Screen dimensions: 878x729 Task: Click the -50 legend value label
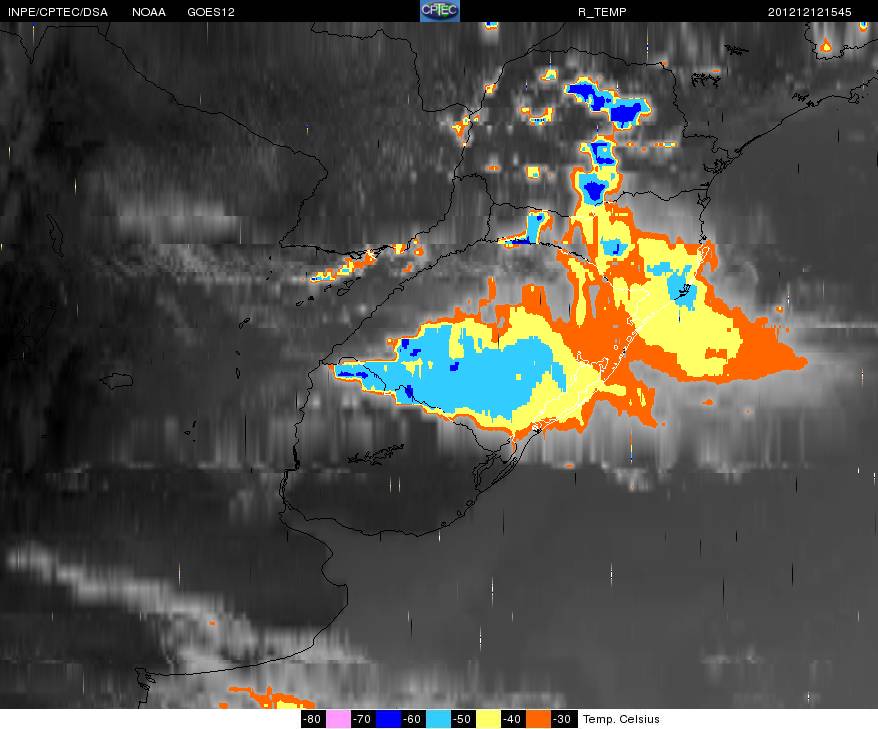click(x=463, y=719)
